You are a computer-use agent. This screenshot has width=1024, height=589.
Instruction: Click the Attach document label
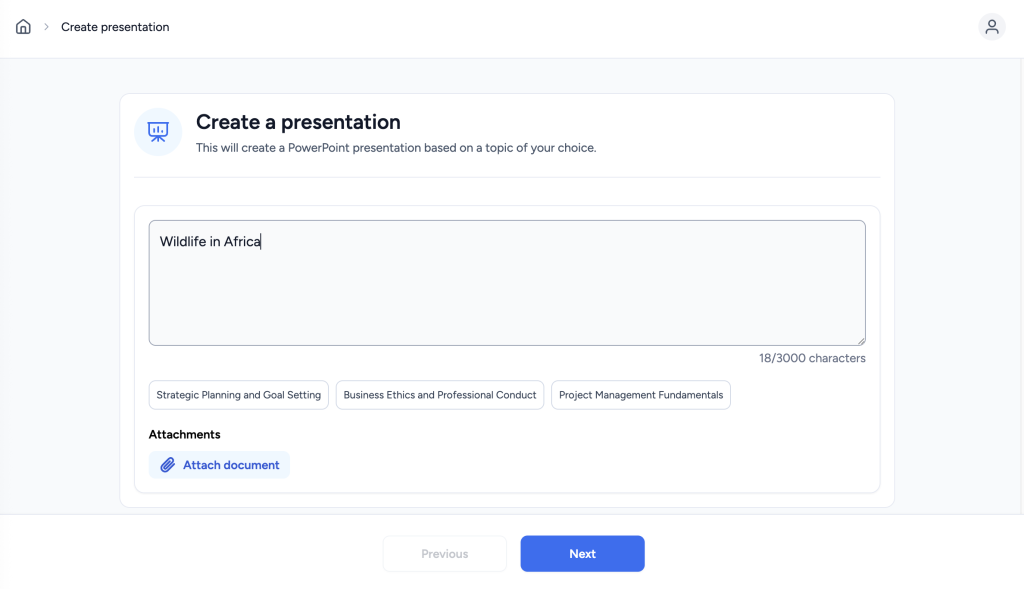[231, 465]
